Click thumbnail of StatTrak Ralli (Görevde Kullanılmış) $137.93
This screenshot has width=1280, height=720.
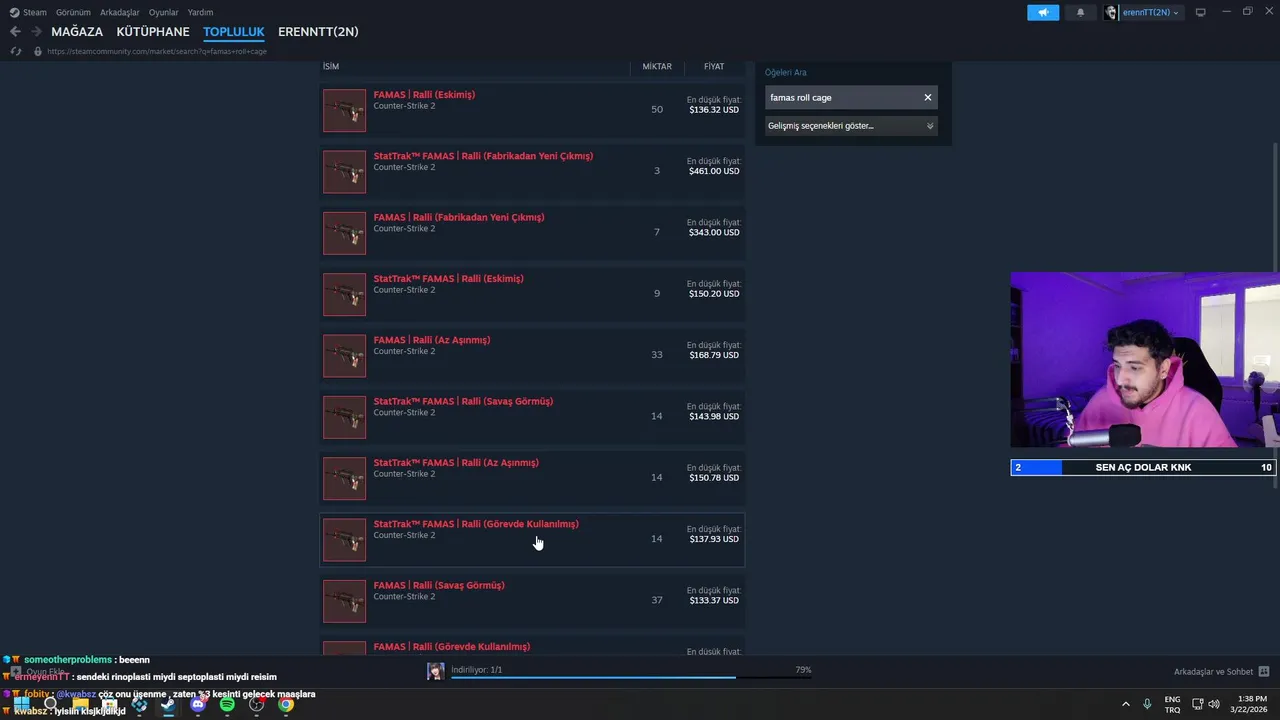point(344,540)
